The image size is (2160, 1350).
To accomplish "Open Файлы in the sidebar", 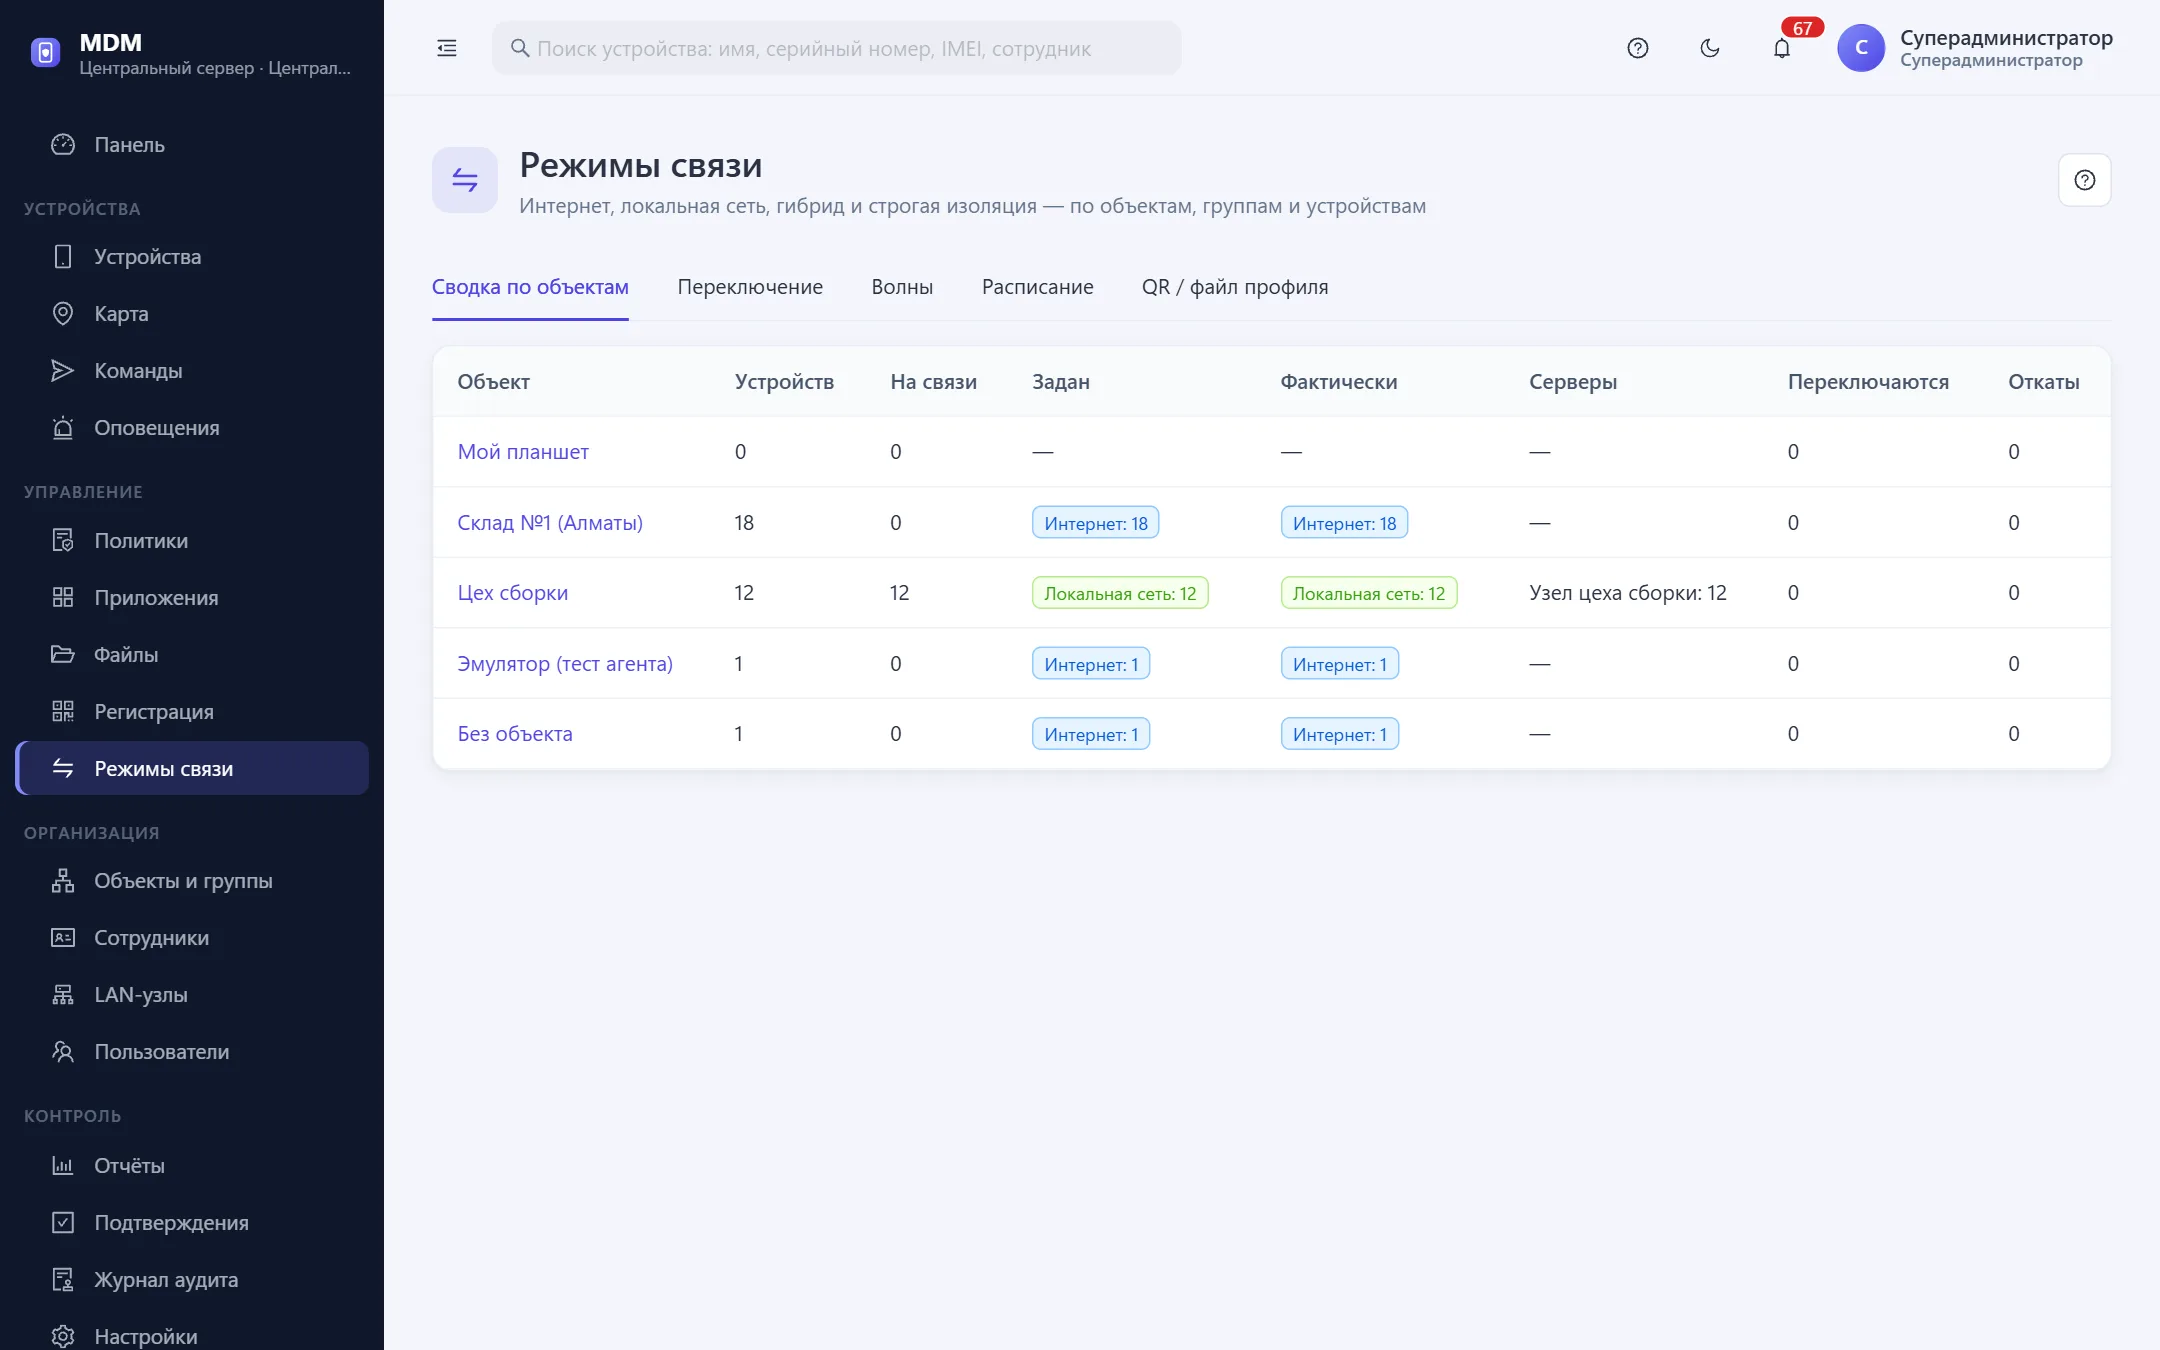I will tap(192, 655).
